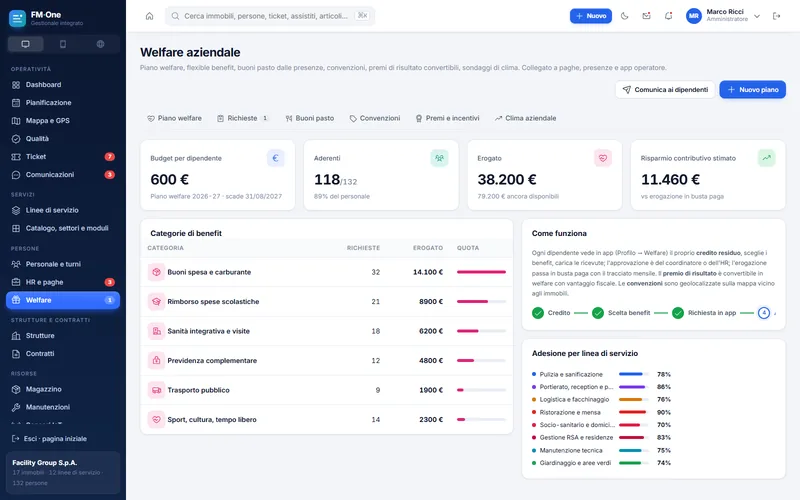Click Pulizia e sanificazione adhesion bar
The width and height of the screenshot is (800, 500).
tap(633, 374)
